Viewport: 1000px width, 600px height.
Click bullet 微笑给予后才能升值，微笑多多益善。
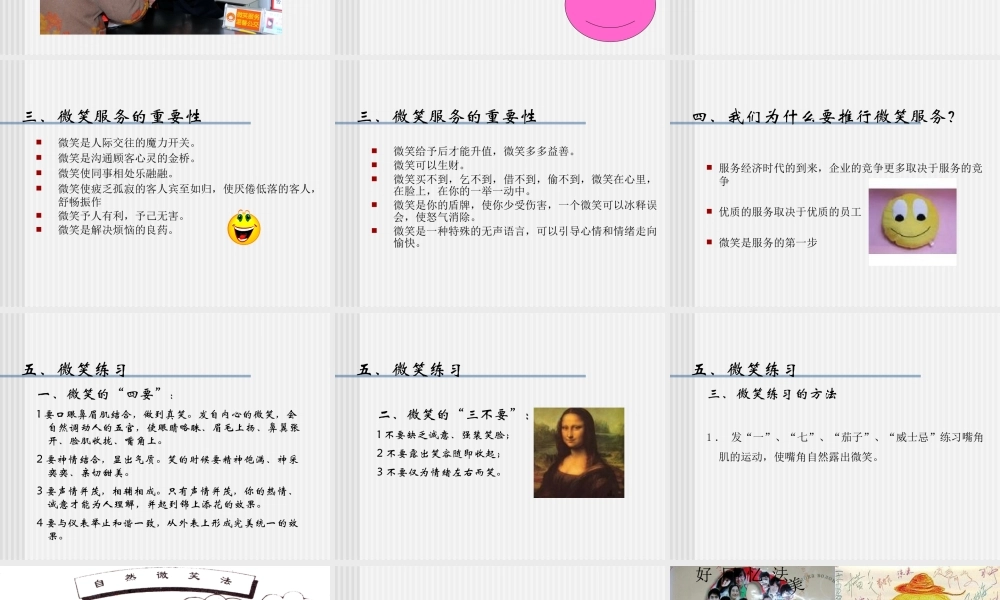point(486,151)
